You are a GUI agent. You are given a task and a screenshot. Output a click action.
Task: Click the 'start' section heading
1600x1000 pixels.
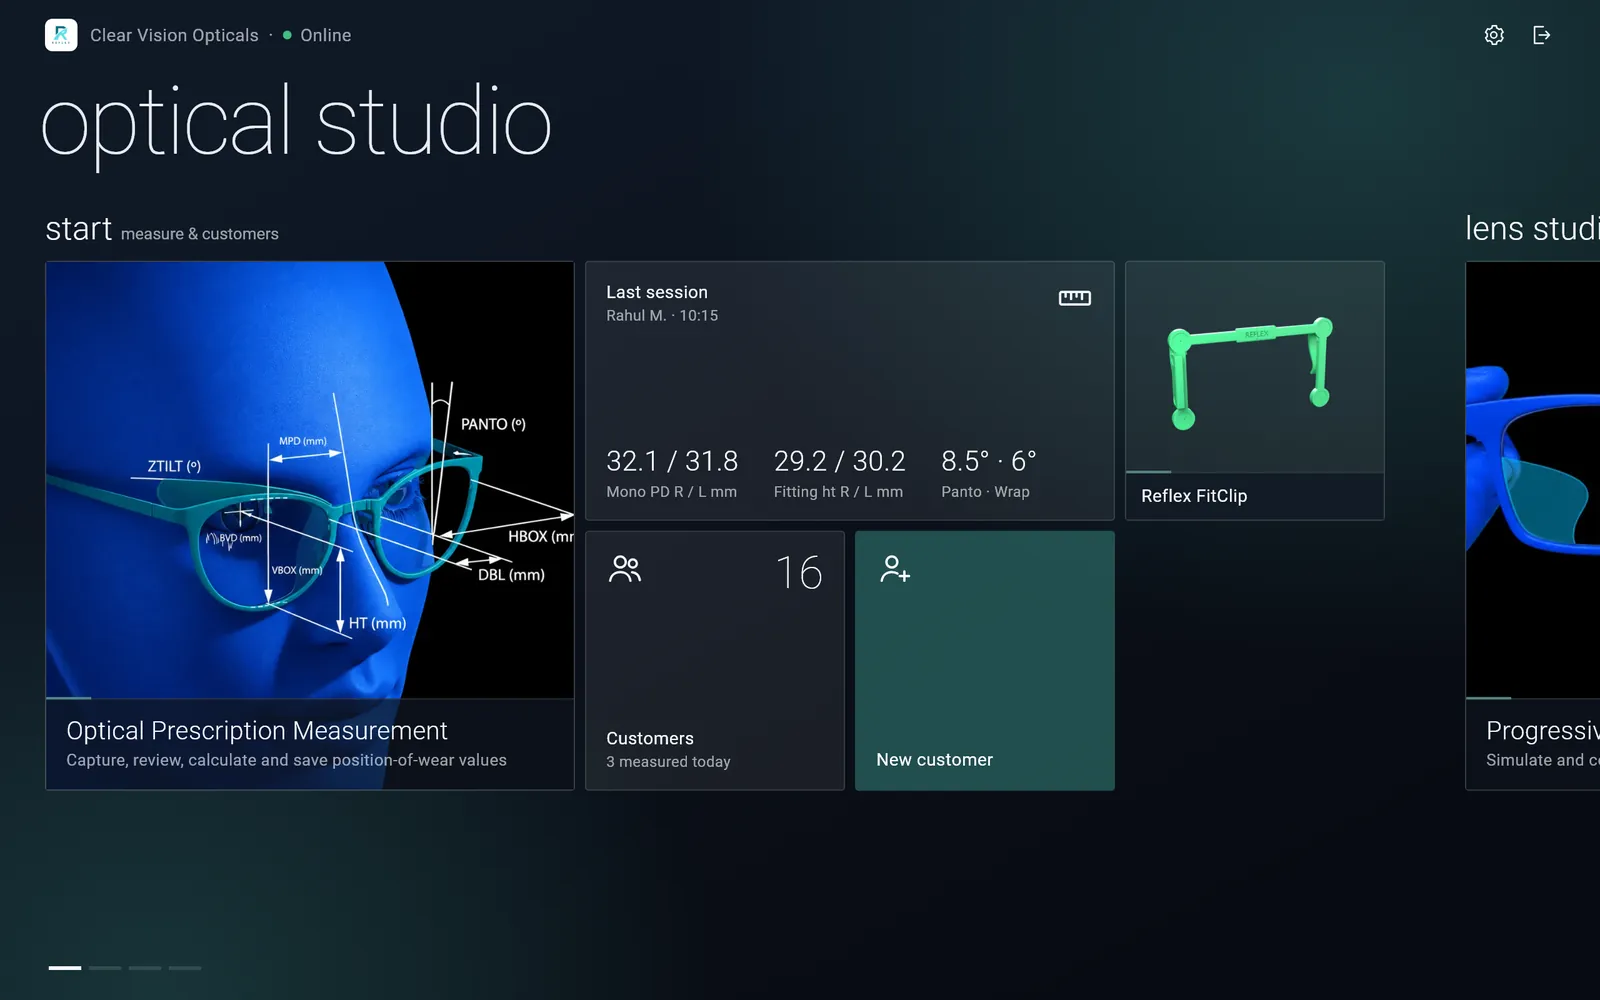[x=79, y=229]
